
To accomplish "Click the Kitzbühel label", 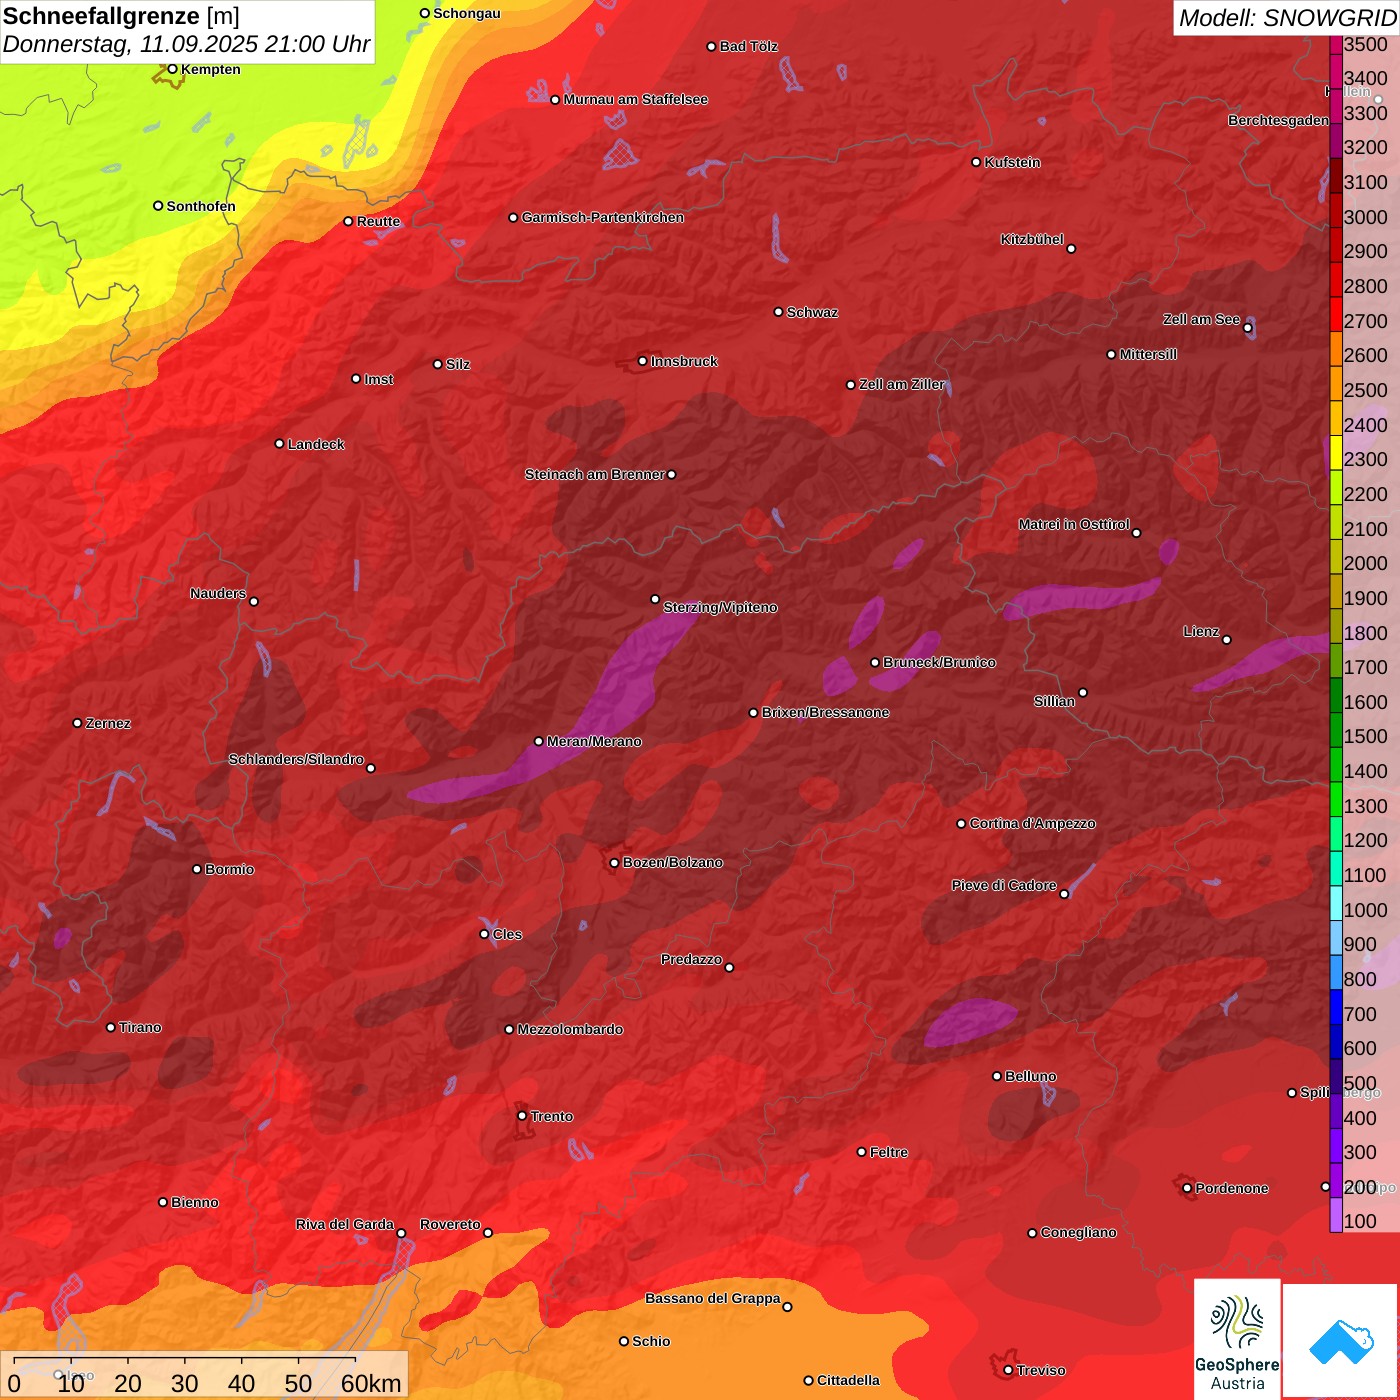I will click(1032, 239).
